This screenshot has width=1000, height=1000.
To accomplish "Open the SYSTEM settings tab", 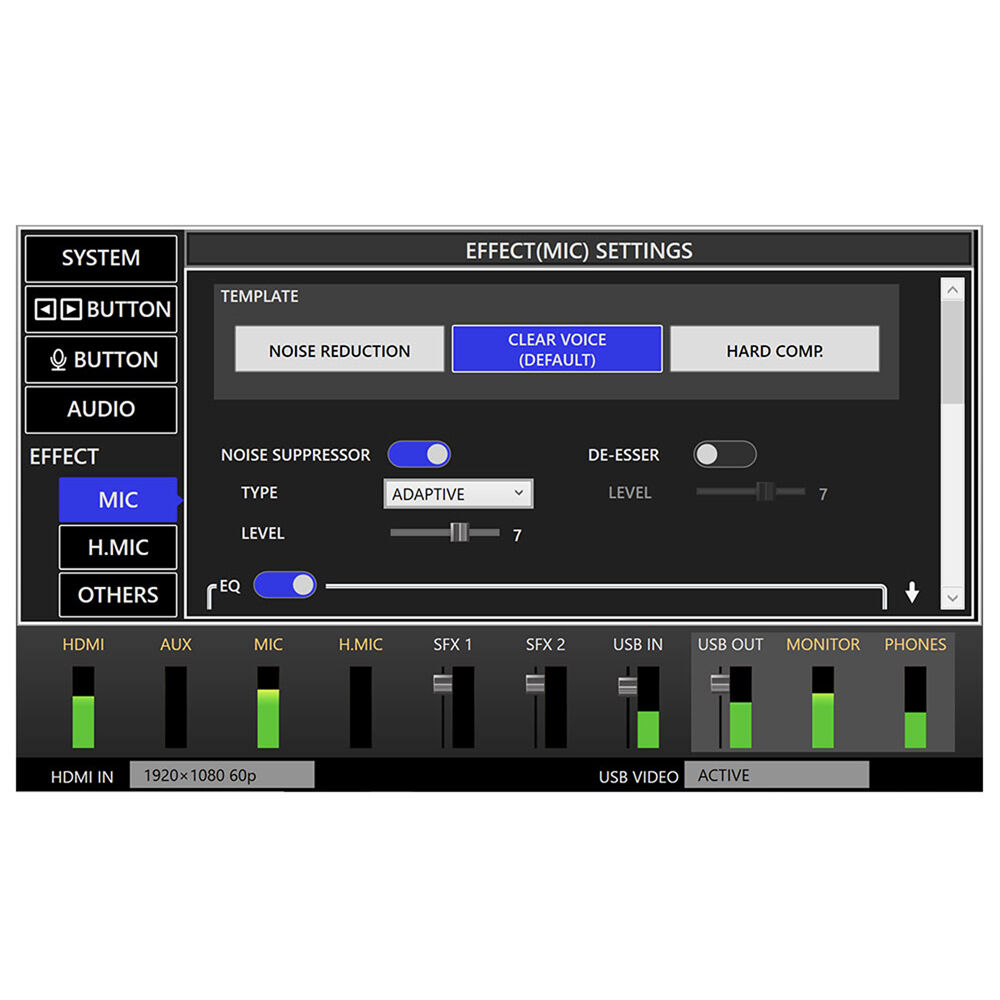I will pos(101,258).
